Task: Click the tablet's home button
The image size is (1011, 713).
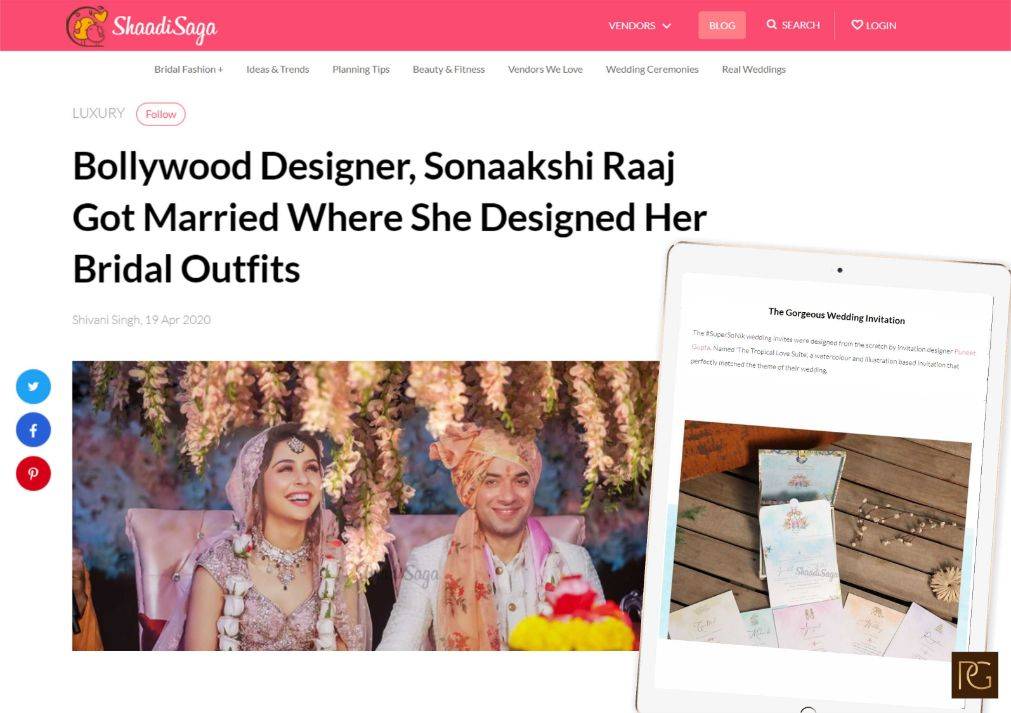Action: 808,710
